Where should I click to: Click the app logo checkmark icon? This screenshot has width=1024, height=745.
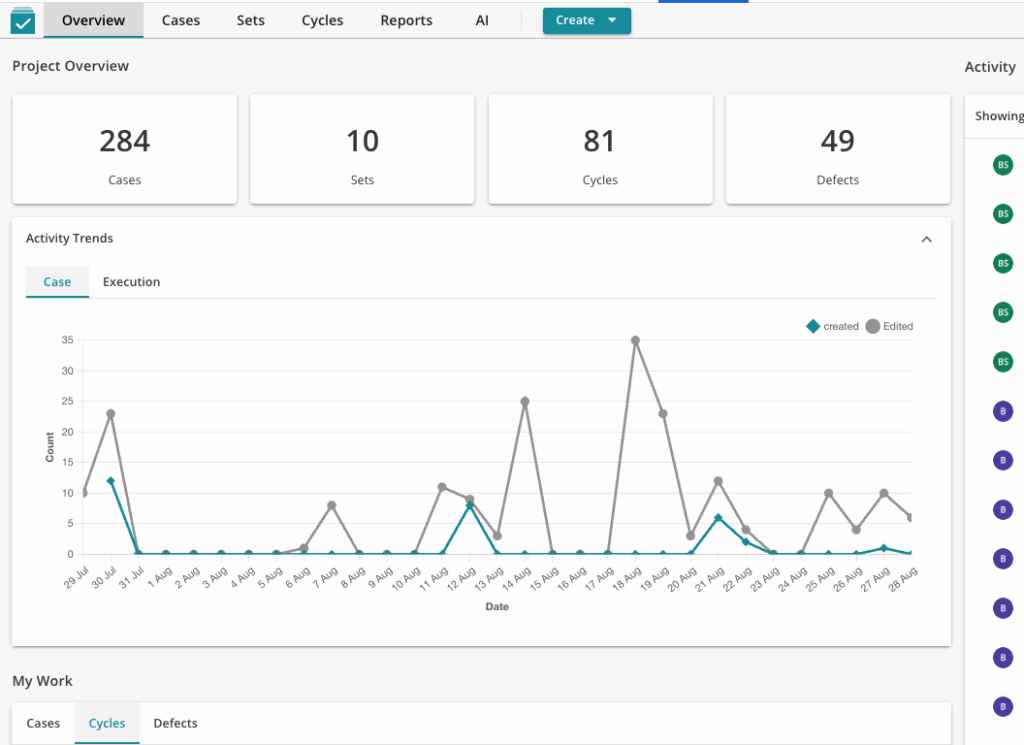(22, 21)
